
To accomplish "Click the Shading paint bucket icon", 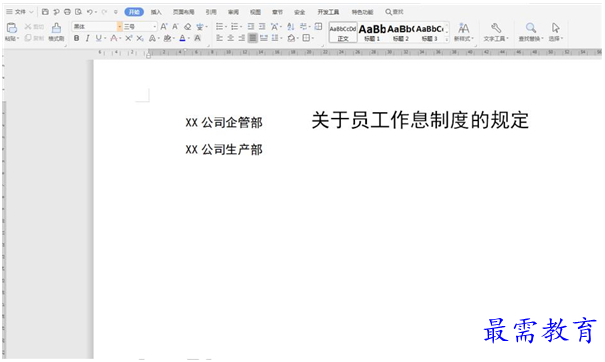I will point(291,38).
